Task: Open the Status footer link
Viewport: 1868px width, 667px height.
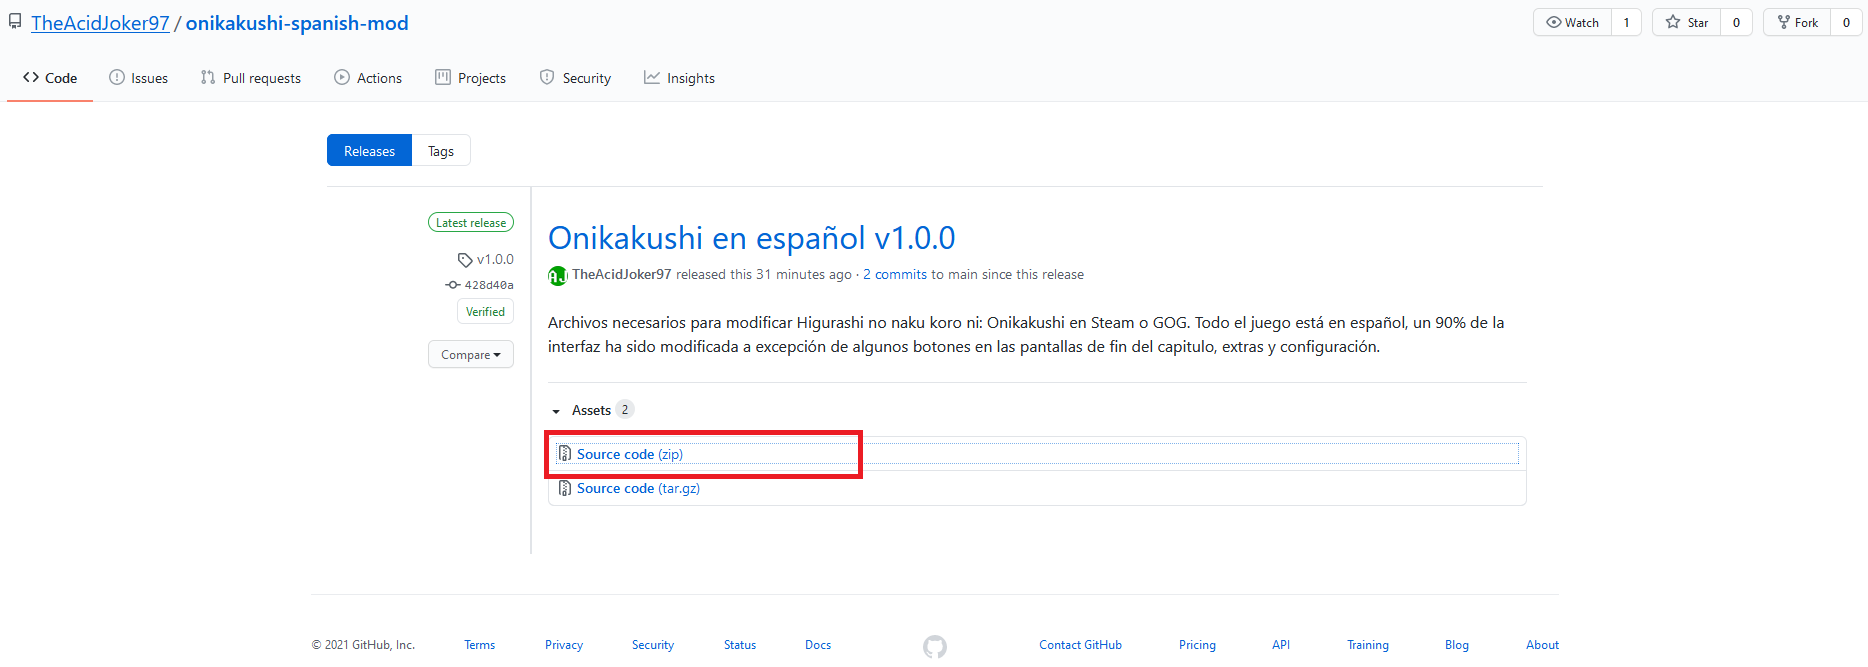Action: click(740, 645)
